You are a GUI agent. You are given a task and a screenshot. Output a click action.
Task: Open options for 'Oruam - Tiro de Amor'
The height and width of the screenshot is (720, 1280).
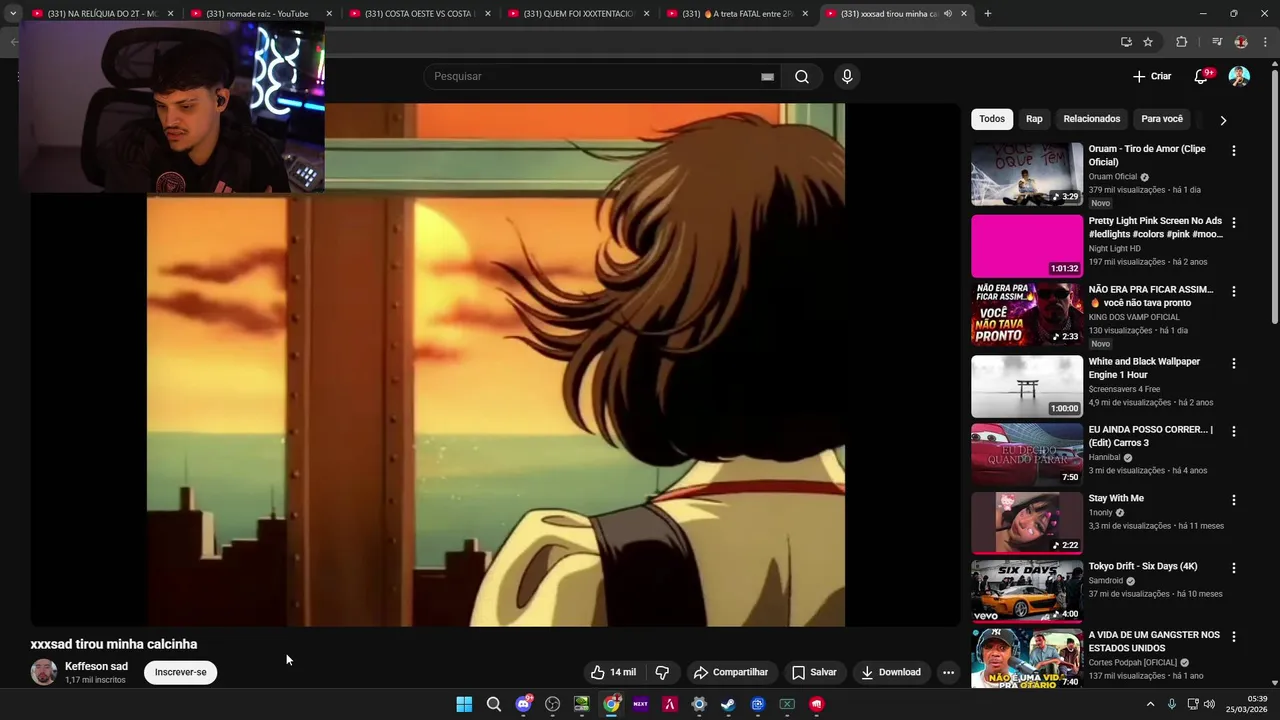tap(1233, 151)
